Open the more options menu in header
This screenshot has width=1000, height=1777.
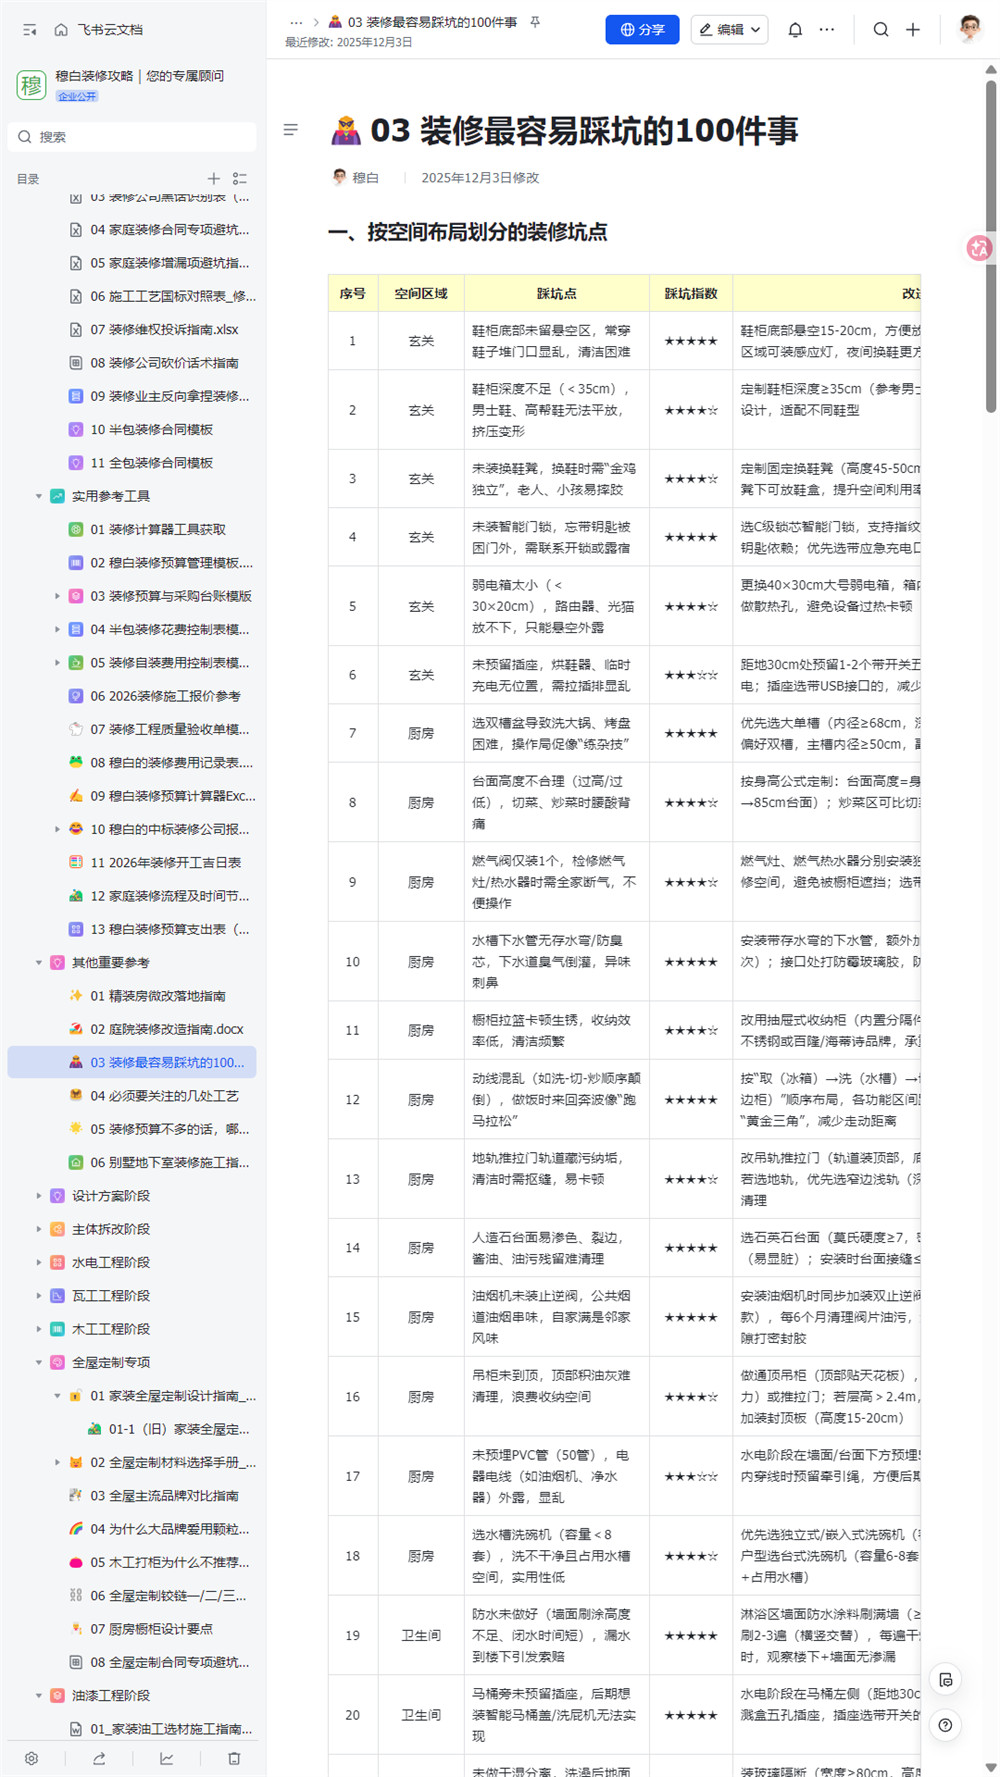[x=827, y=30]
